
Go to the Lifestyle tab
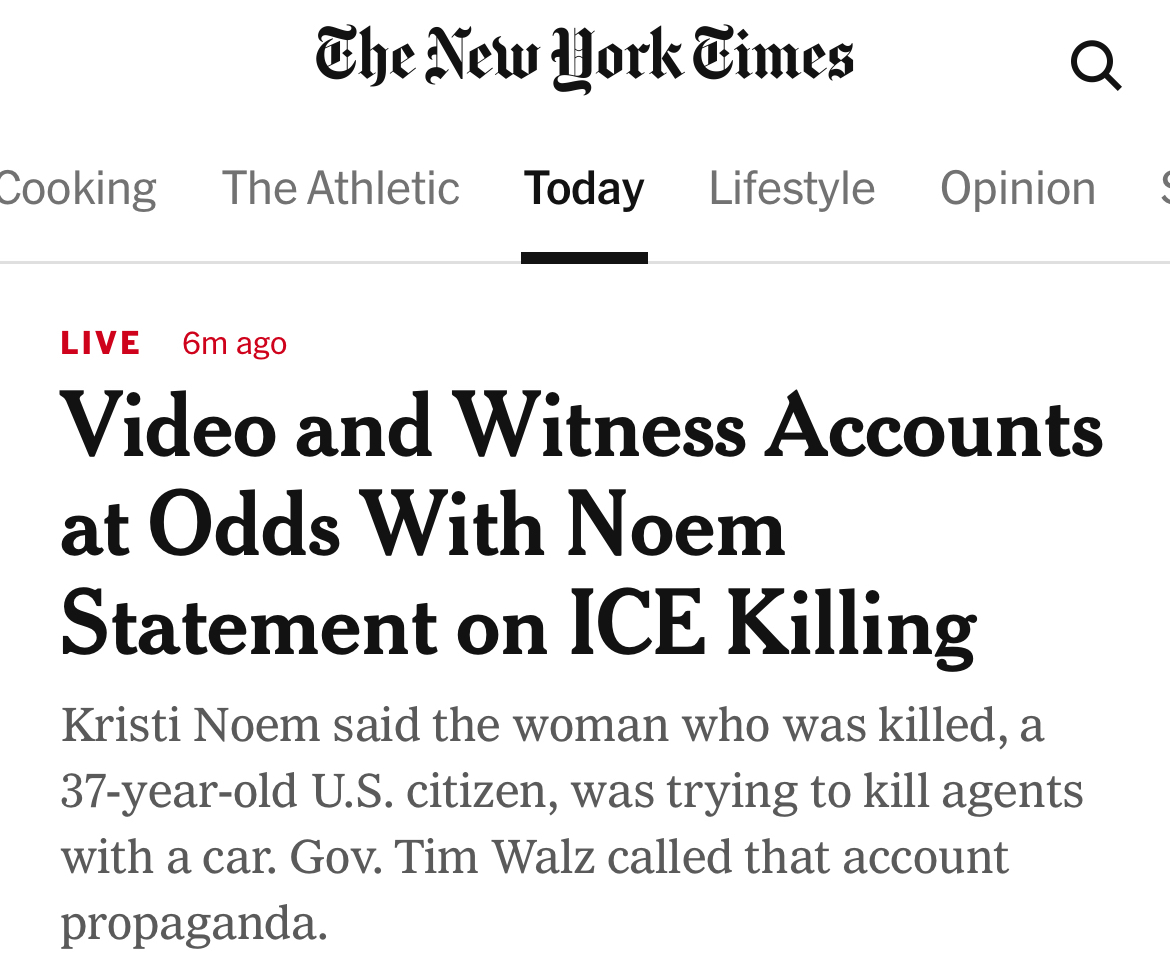pyautogui.click(x=791, y=188)
